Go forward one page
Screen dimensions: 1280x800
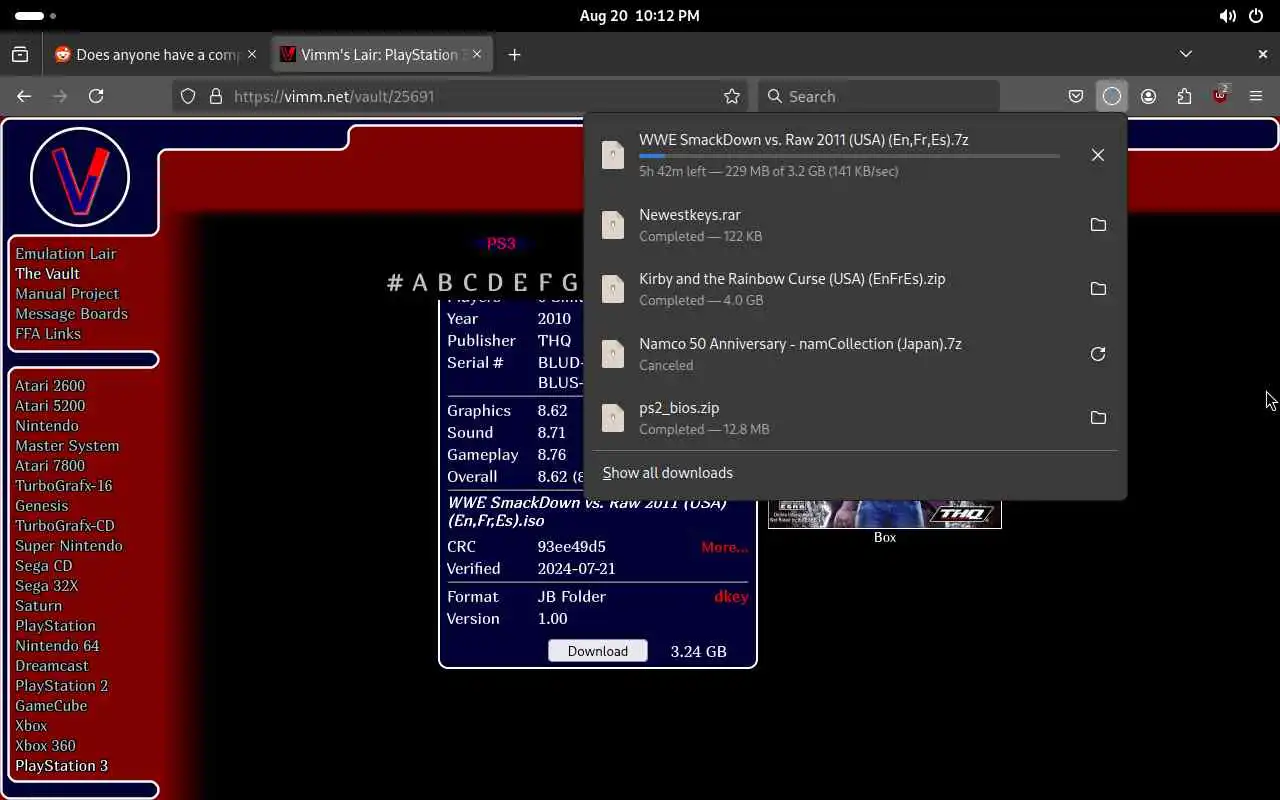pyautogui.click(x=60, y=96)
